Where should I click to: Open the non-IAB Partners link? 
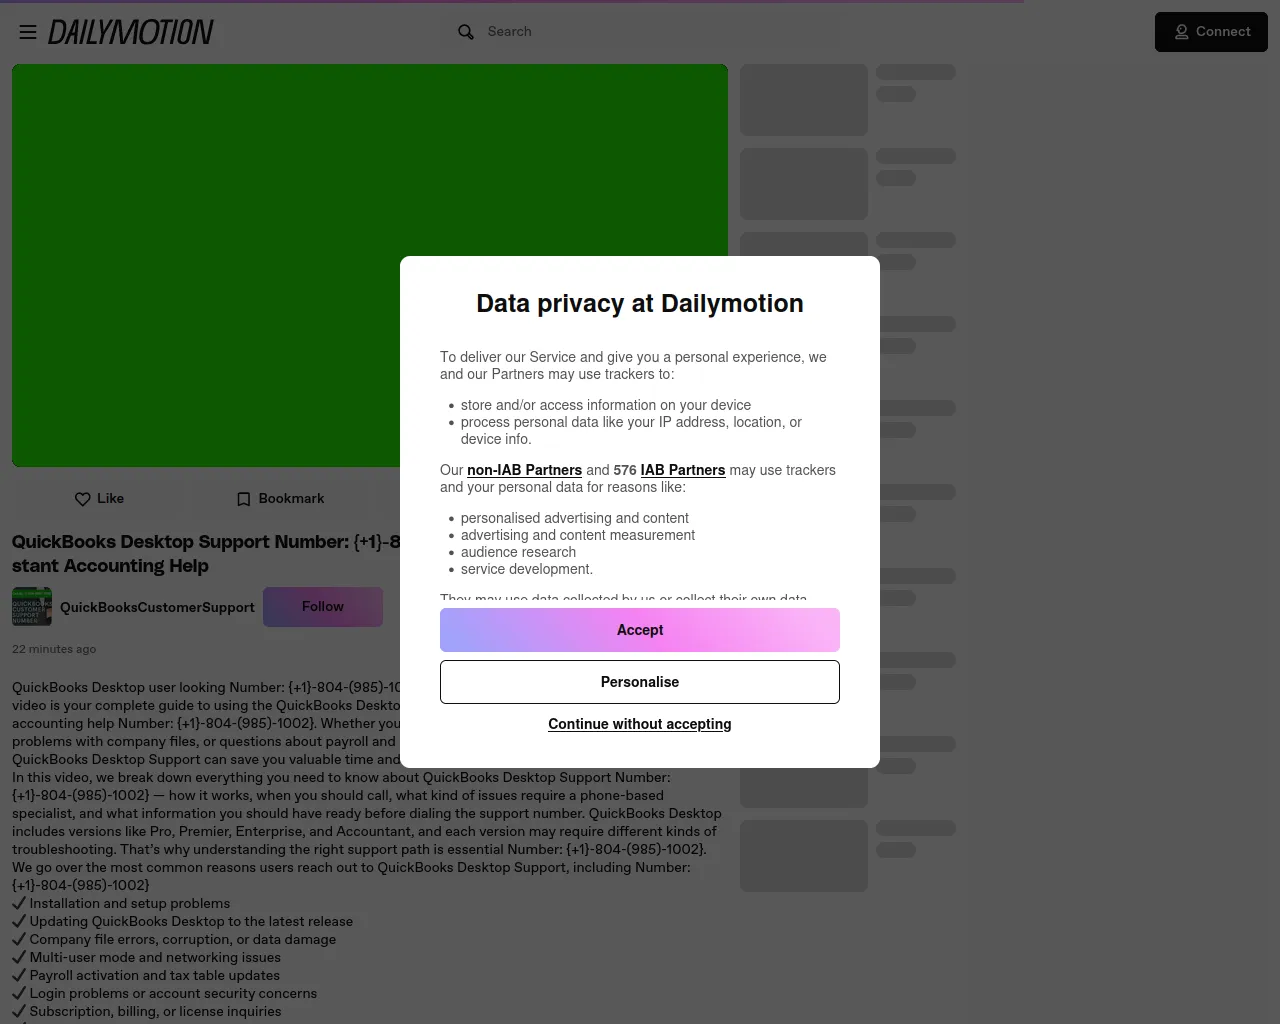point(524,470)
